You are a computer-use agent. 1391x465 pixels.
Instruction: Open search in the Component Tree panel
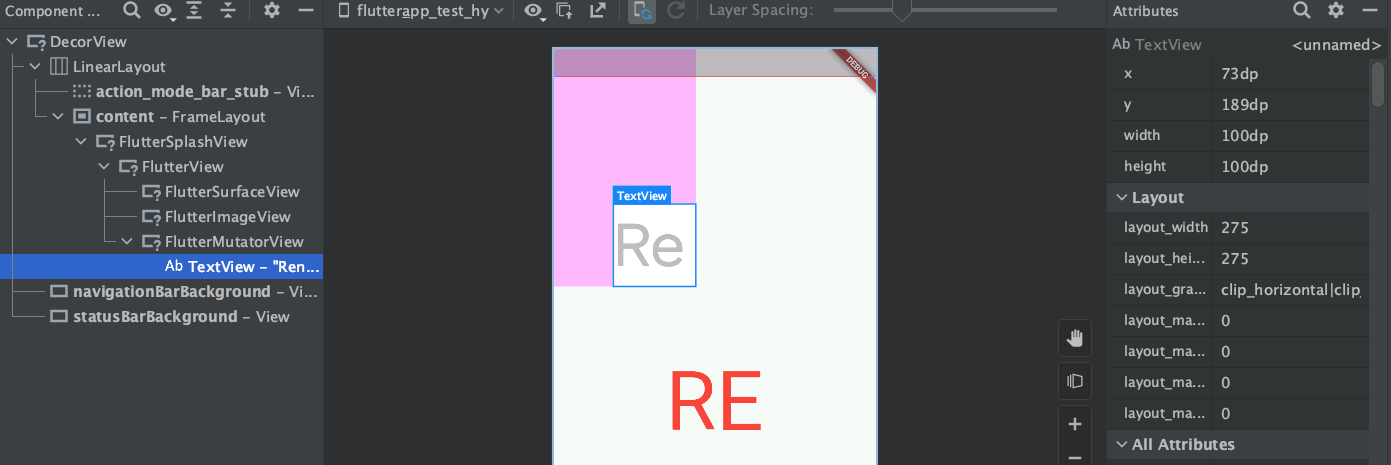point(132,11)
